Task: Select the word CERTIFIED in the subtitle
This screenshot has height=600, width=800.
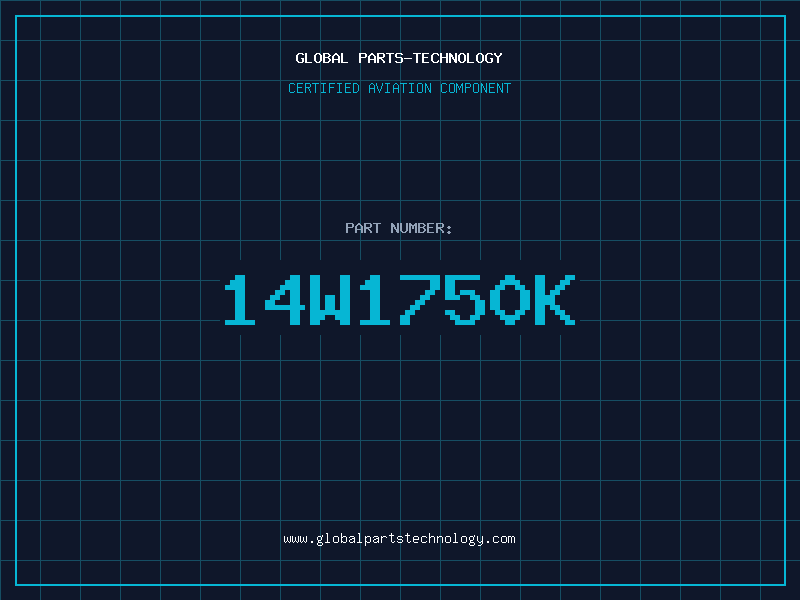Action: [x=324, y=88]
